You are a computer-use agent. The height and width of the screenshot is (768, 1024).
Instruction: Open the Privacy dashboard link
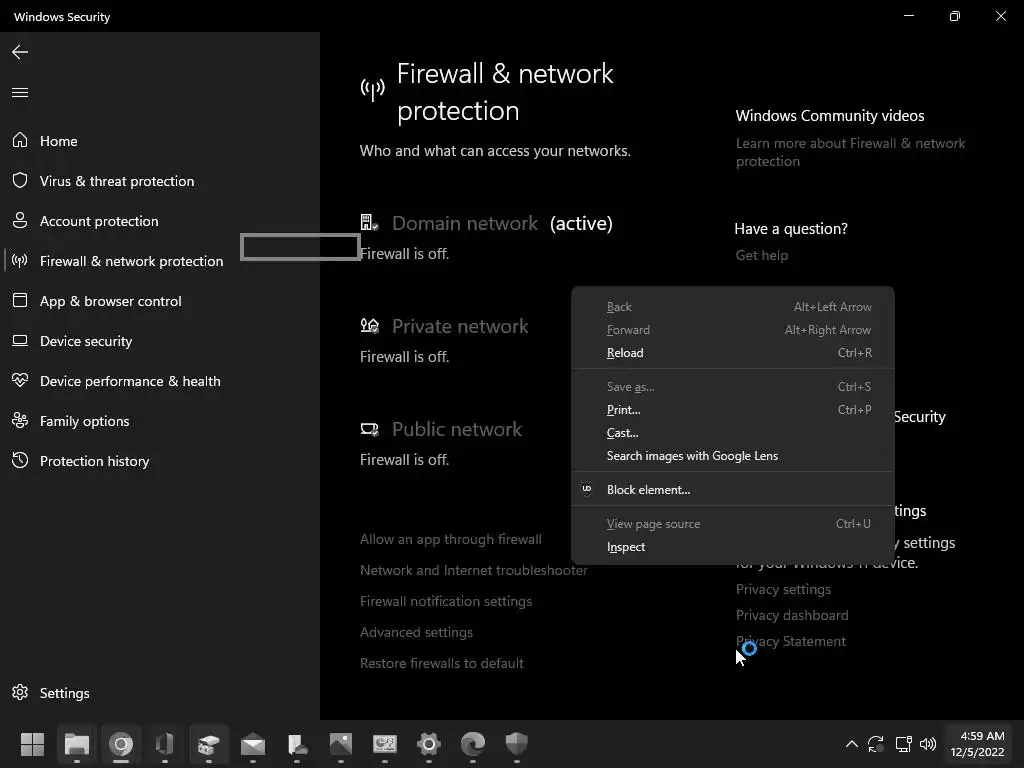[x=792, y=615]
